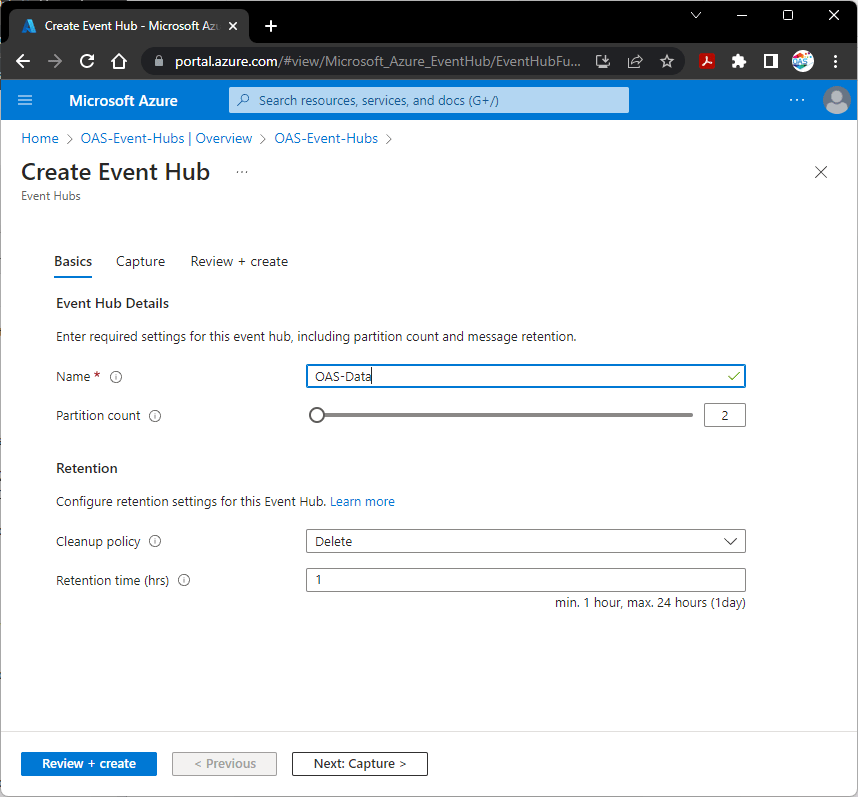Switch to the Review + create tab
This screenshot has height=797, width=858.
click(238, 261)
